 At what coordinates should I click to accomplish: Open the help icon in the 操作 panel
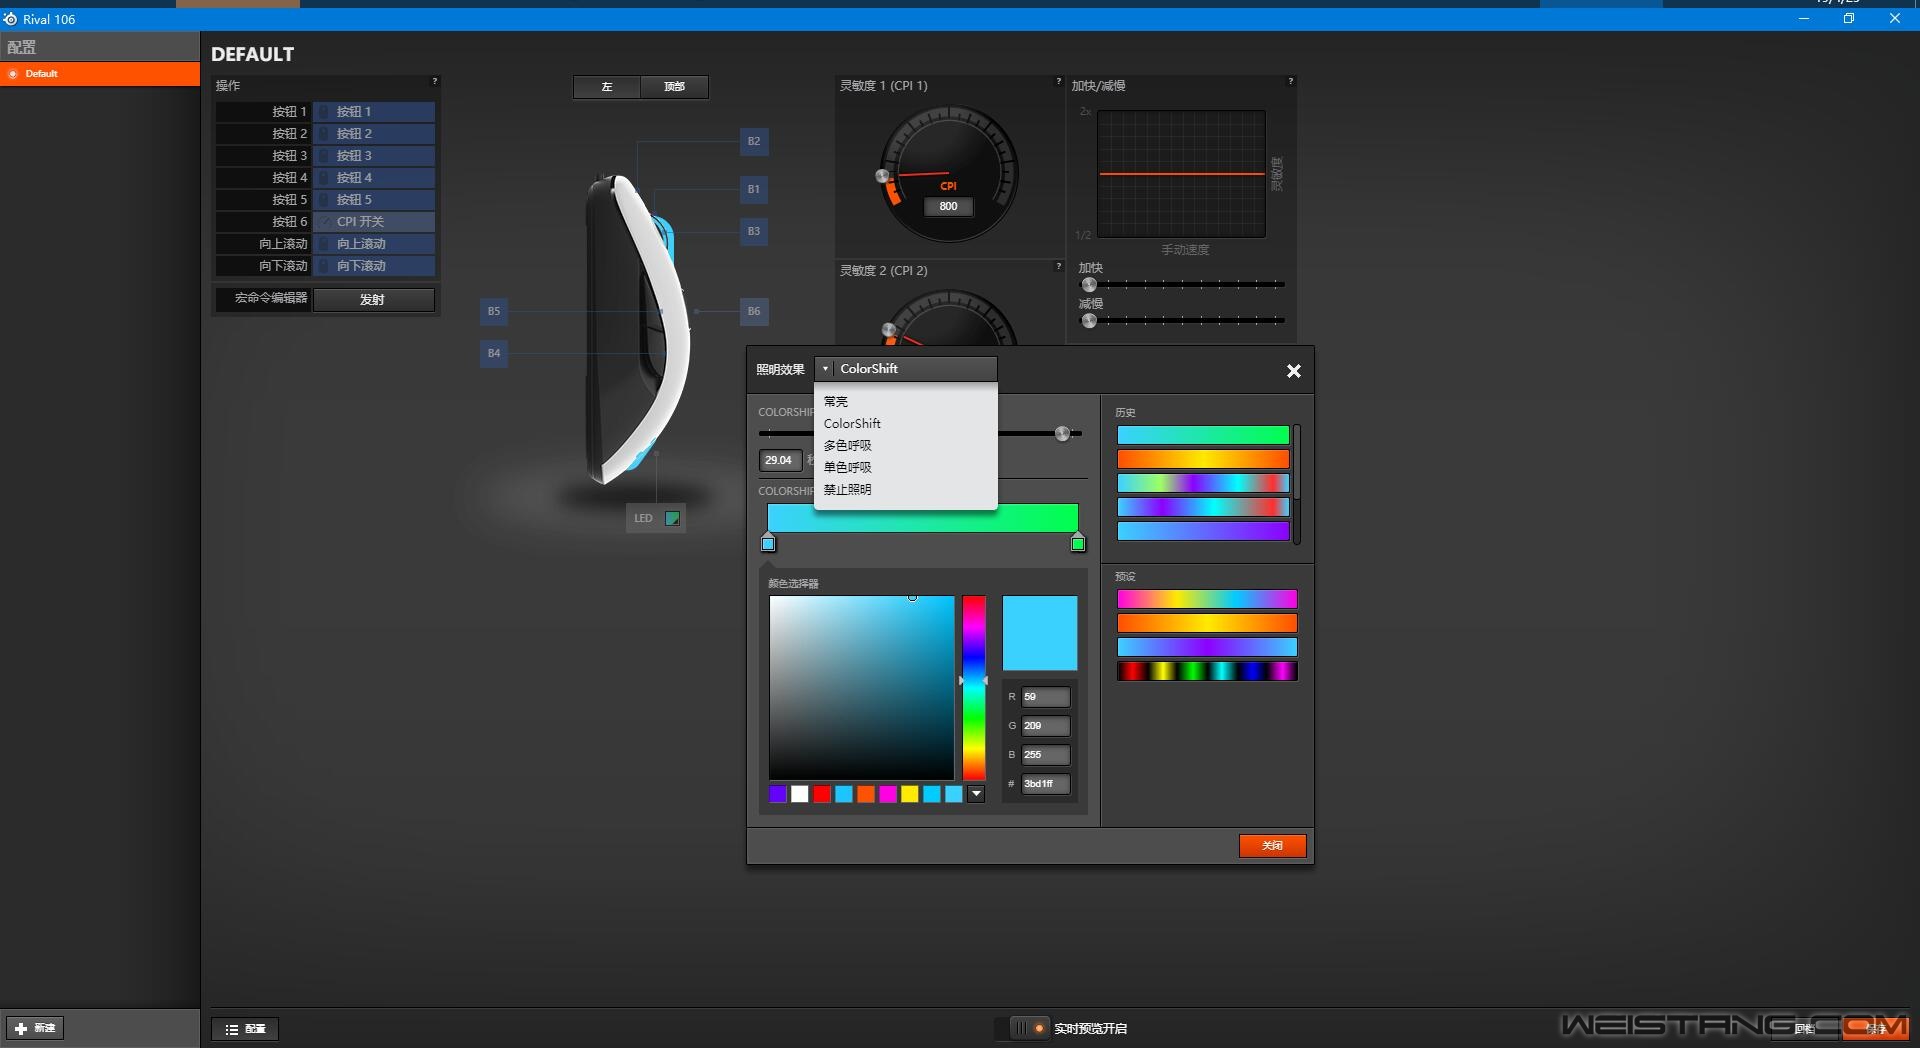coord(434,81)
